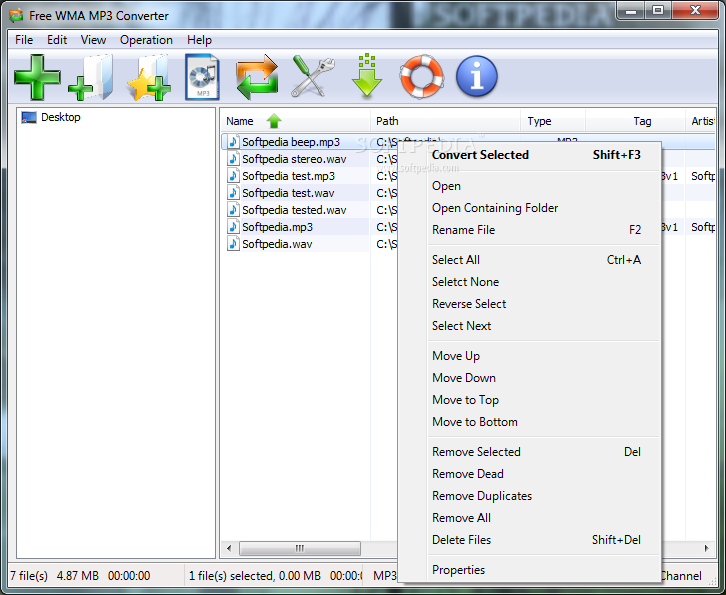Click the scrollbar right arrow
This screenshot has height=595, width=726.
[x=707, y=548]
